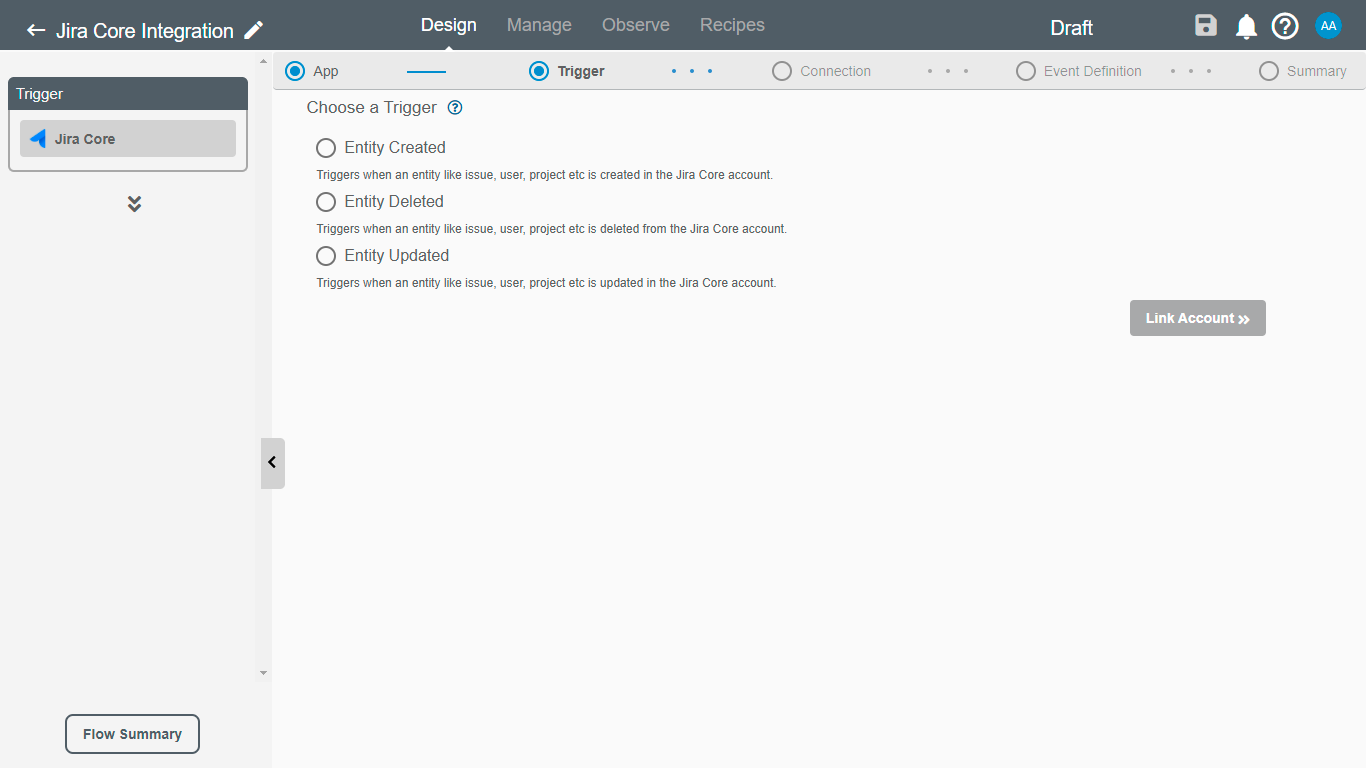Click the Draft status label
Screen dimensions: 1366x768
click(1071, 28)
